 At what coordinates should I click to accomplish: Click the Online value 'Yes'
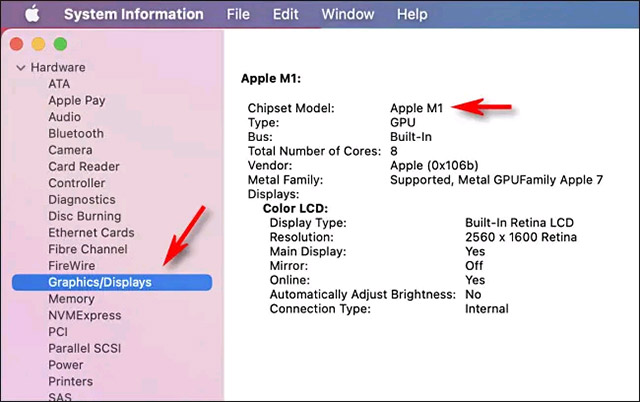[475, 280]
